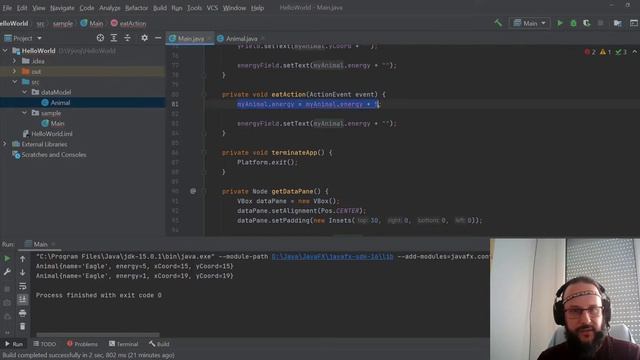Open the Build tool window
Image resolution: width=640 pixels, height=360 pixels.
(x=159, y=344)
